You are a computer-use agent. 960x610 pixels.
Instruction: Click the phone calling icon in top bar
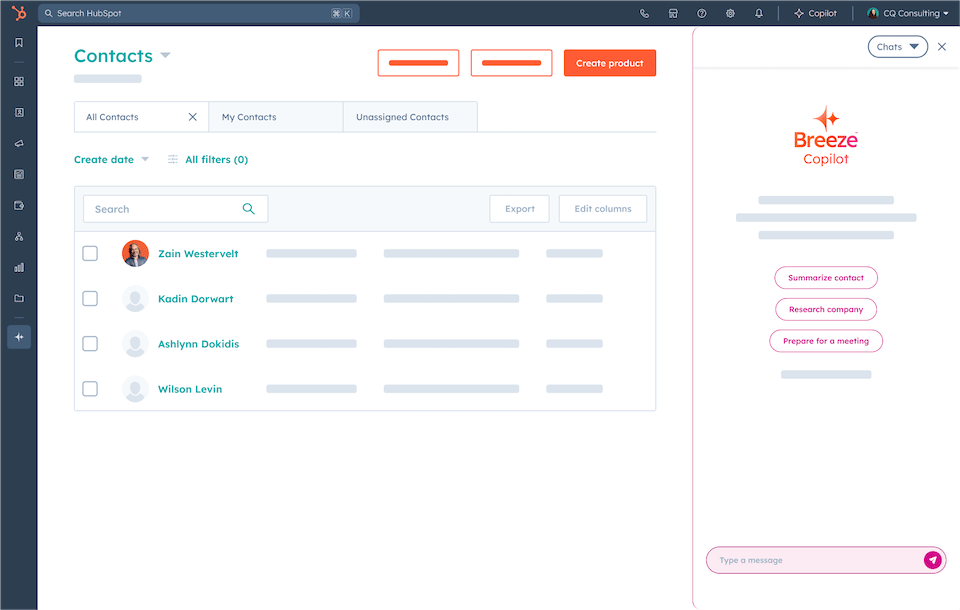644,13
